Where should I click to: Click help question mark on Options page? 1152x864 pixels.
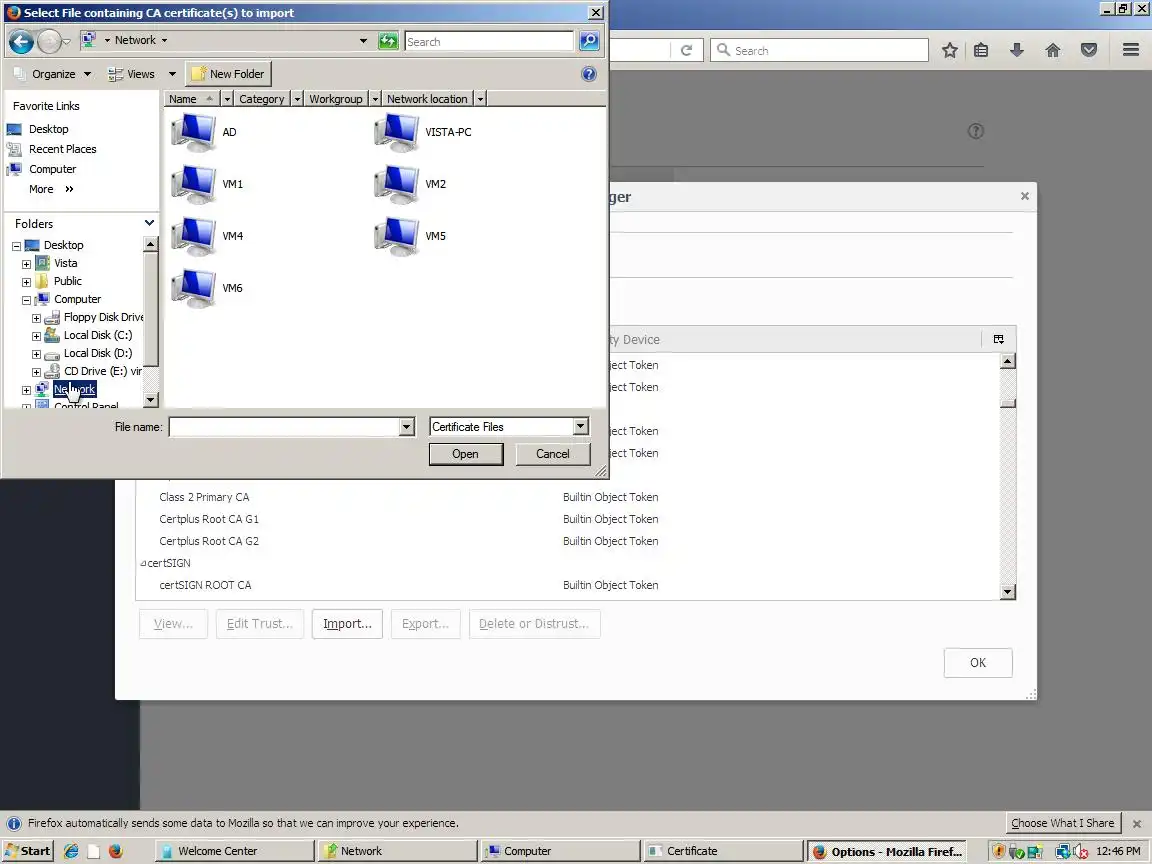coord(975,132)
